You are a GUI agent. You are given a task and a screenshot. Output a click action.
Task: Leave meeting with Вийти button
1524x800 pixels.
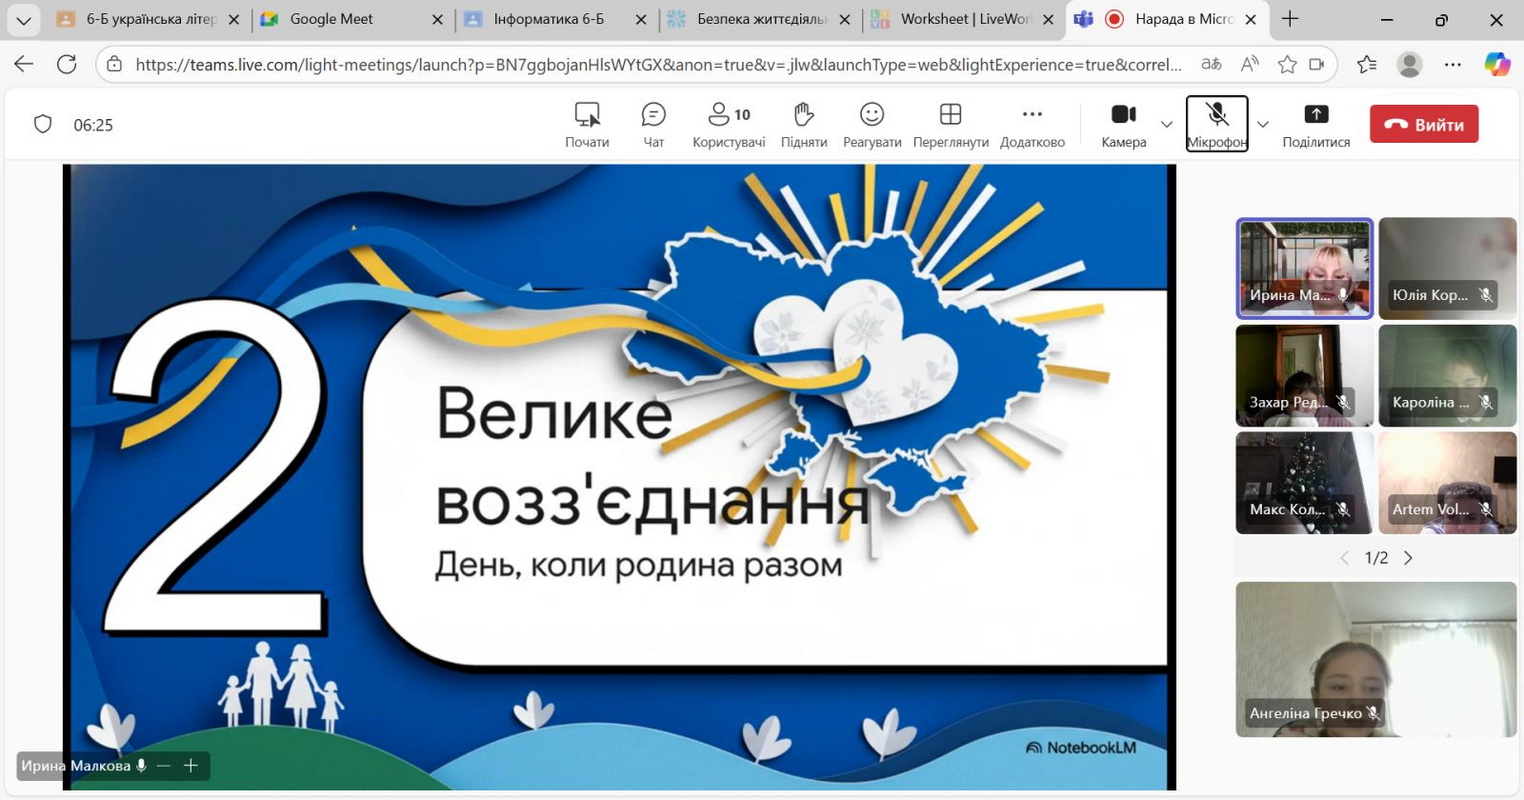tap(1423, 124)
